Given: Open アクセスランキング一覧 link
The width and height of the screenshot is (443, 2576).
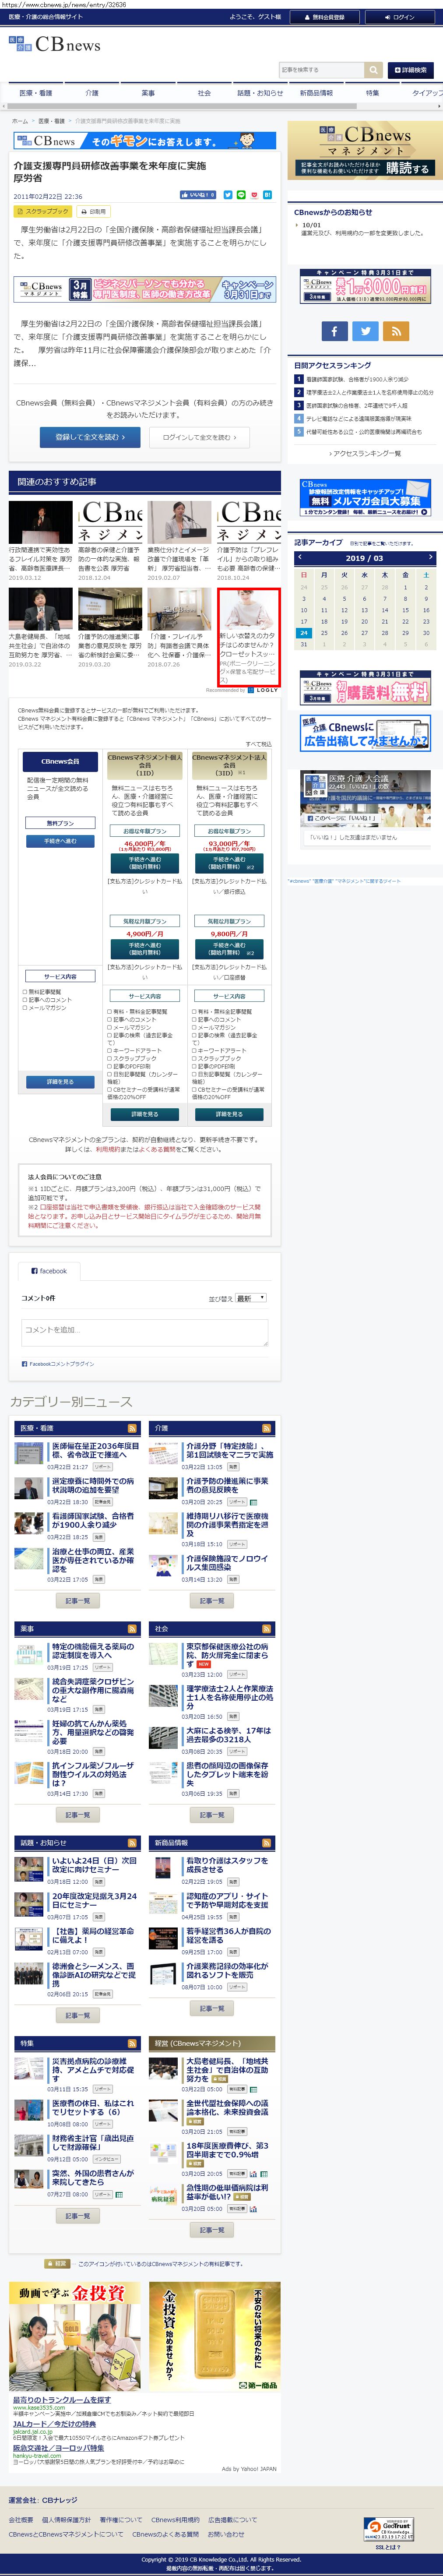Looking at the screenshot, I should tap(366, 454).
